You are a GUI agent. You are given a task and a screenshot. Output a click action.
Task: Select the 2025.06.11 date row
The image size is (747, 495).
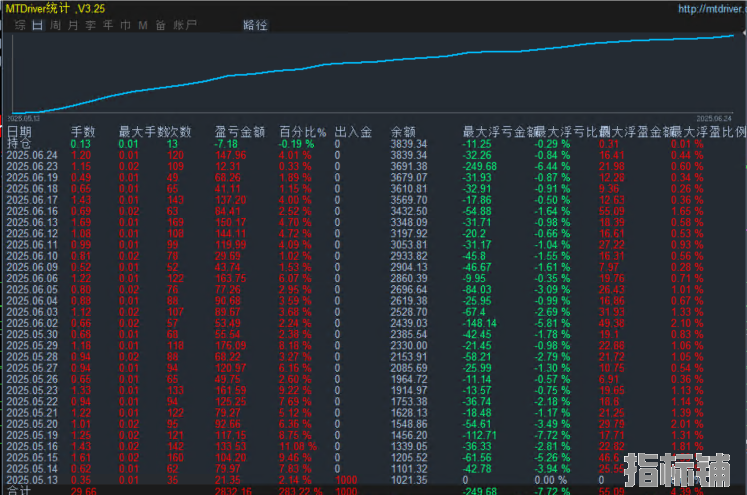coord(32,245)
